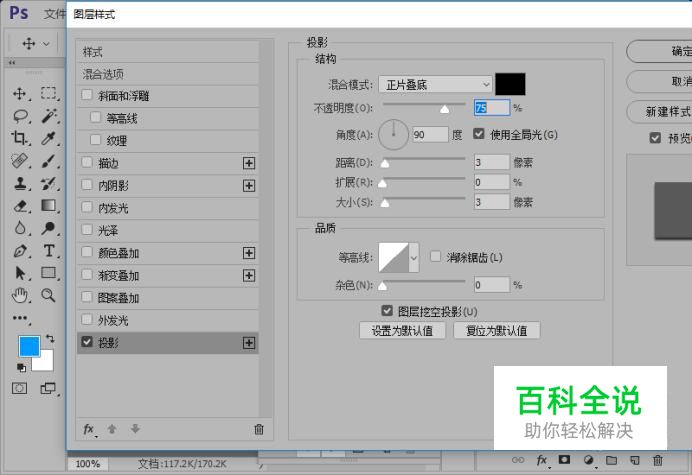Viewport: 692px width, 475px height.
Task: Enable 内发光 checkbox
Action: pos(87,207)
